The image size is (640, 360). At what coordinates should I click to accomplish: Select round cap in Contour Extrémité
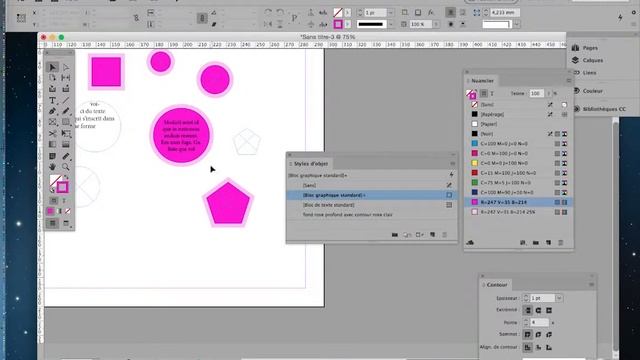[x=538, y=311]
